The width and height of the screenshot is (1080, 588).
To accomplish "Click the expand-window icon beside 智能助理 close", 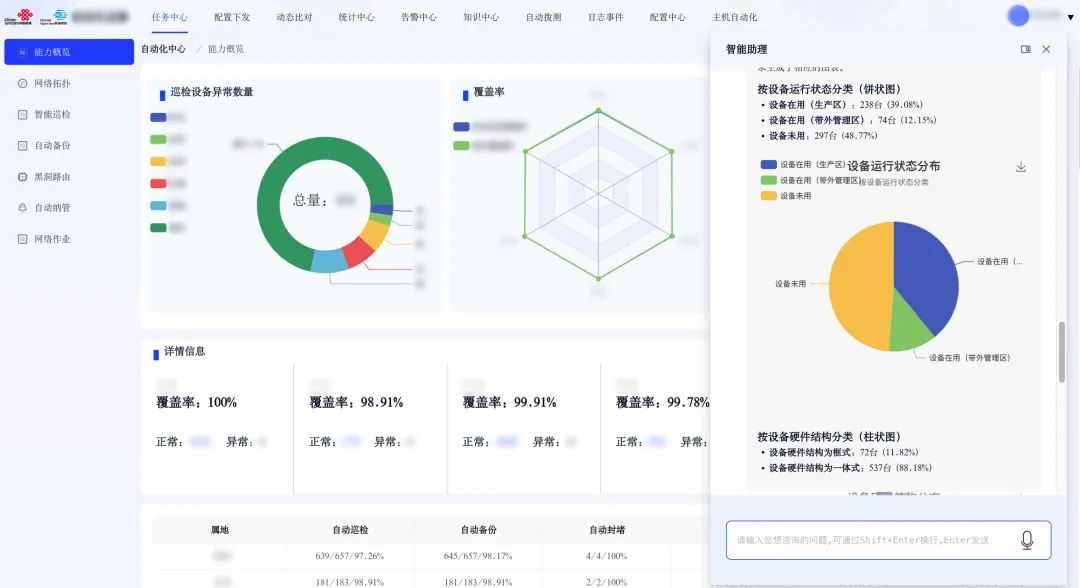I will (1025, 49).
